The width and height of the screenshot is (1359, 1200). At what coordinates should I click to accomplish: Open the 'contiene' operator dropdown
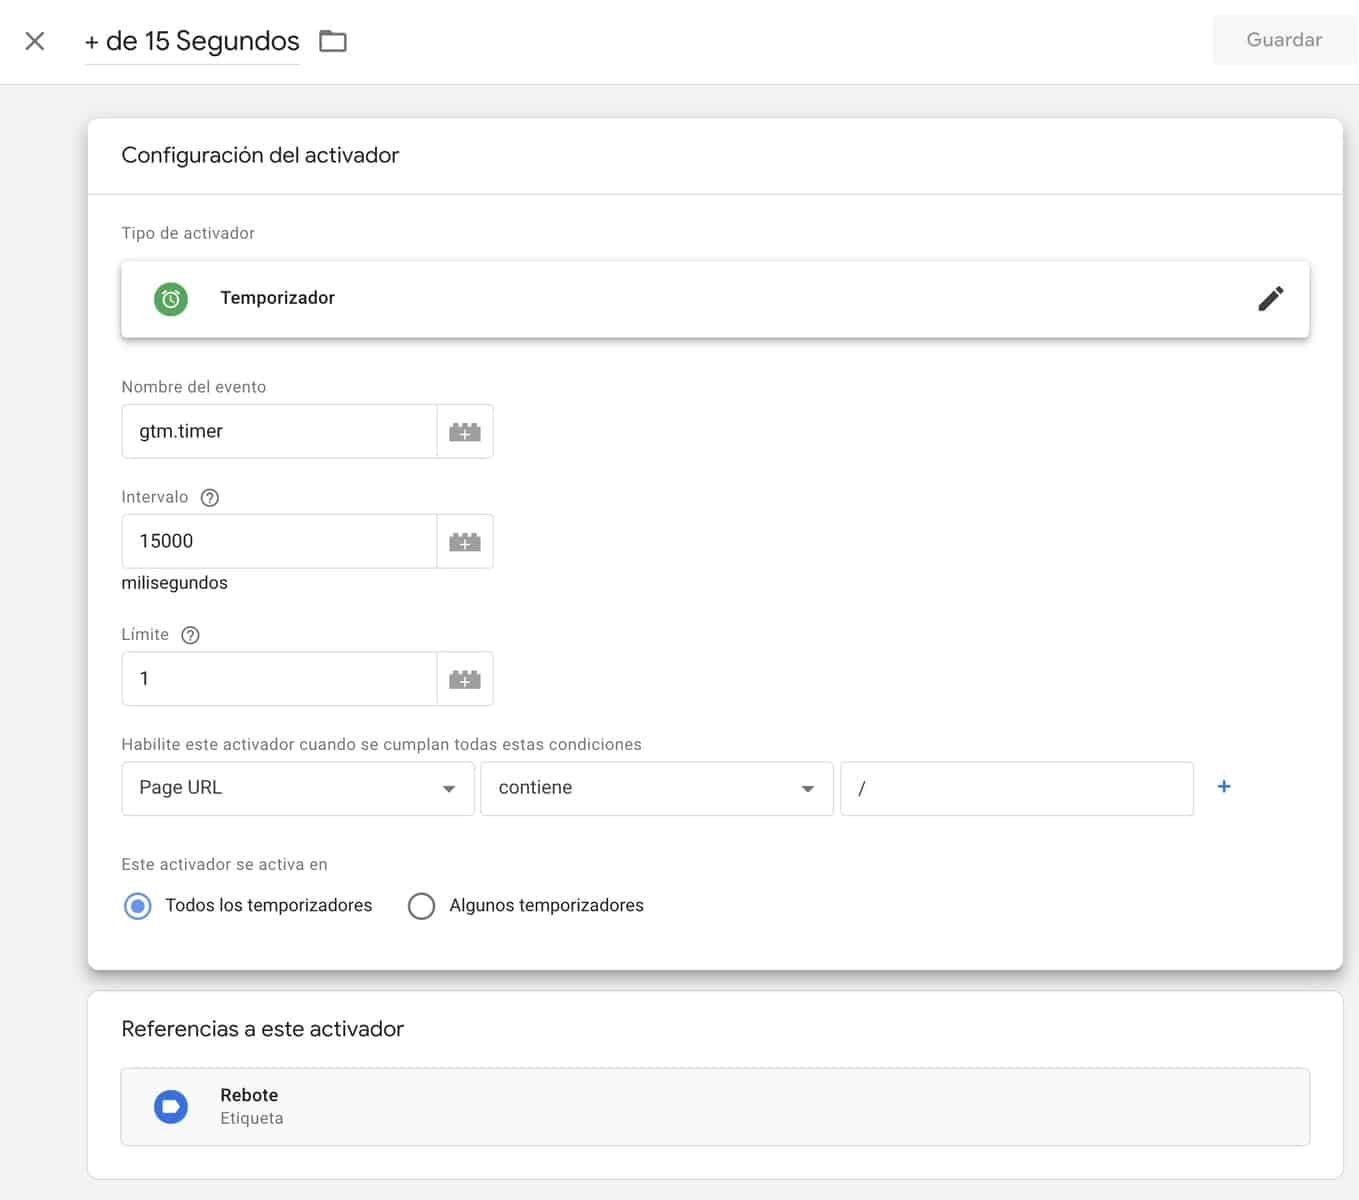click(x=657, y=788)
